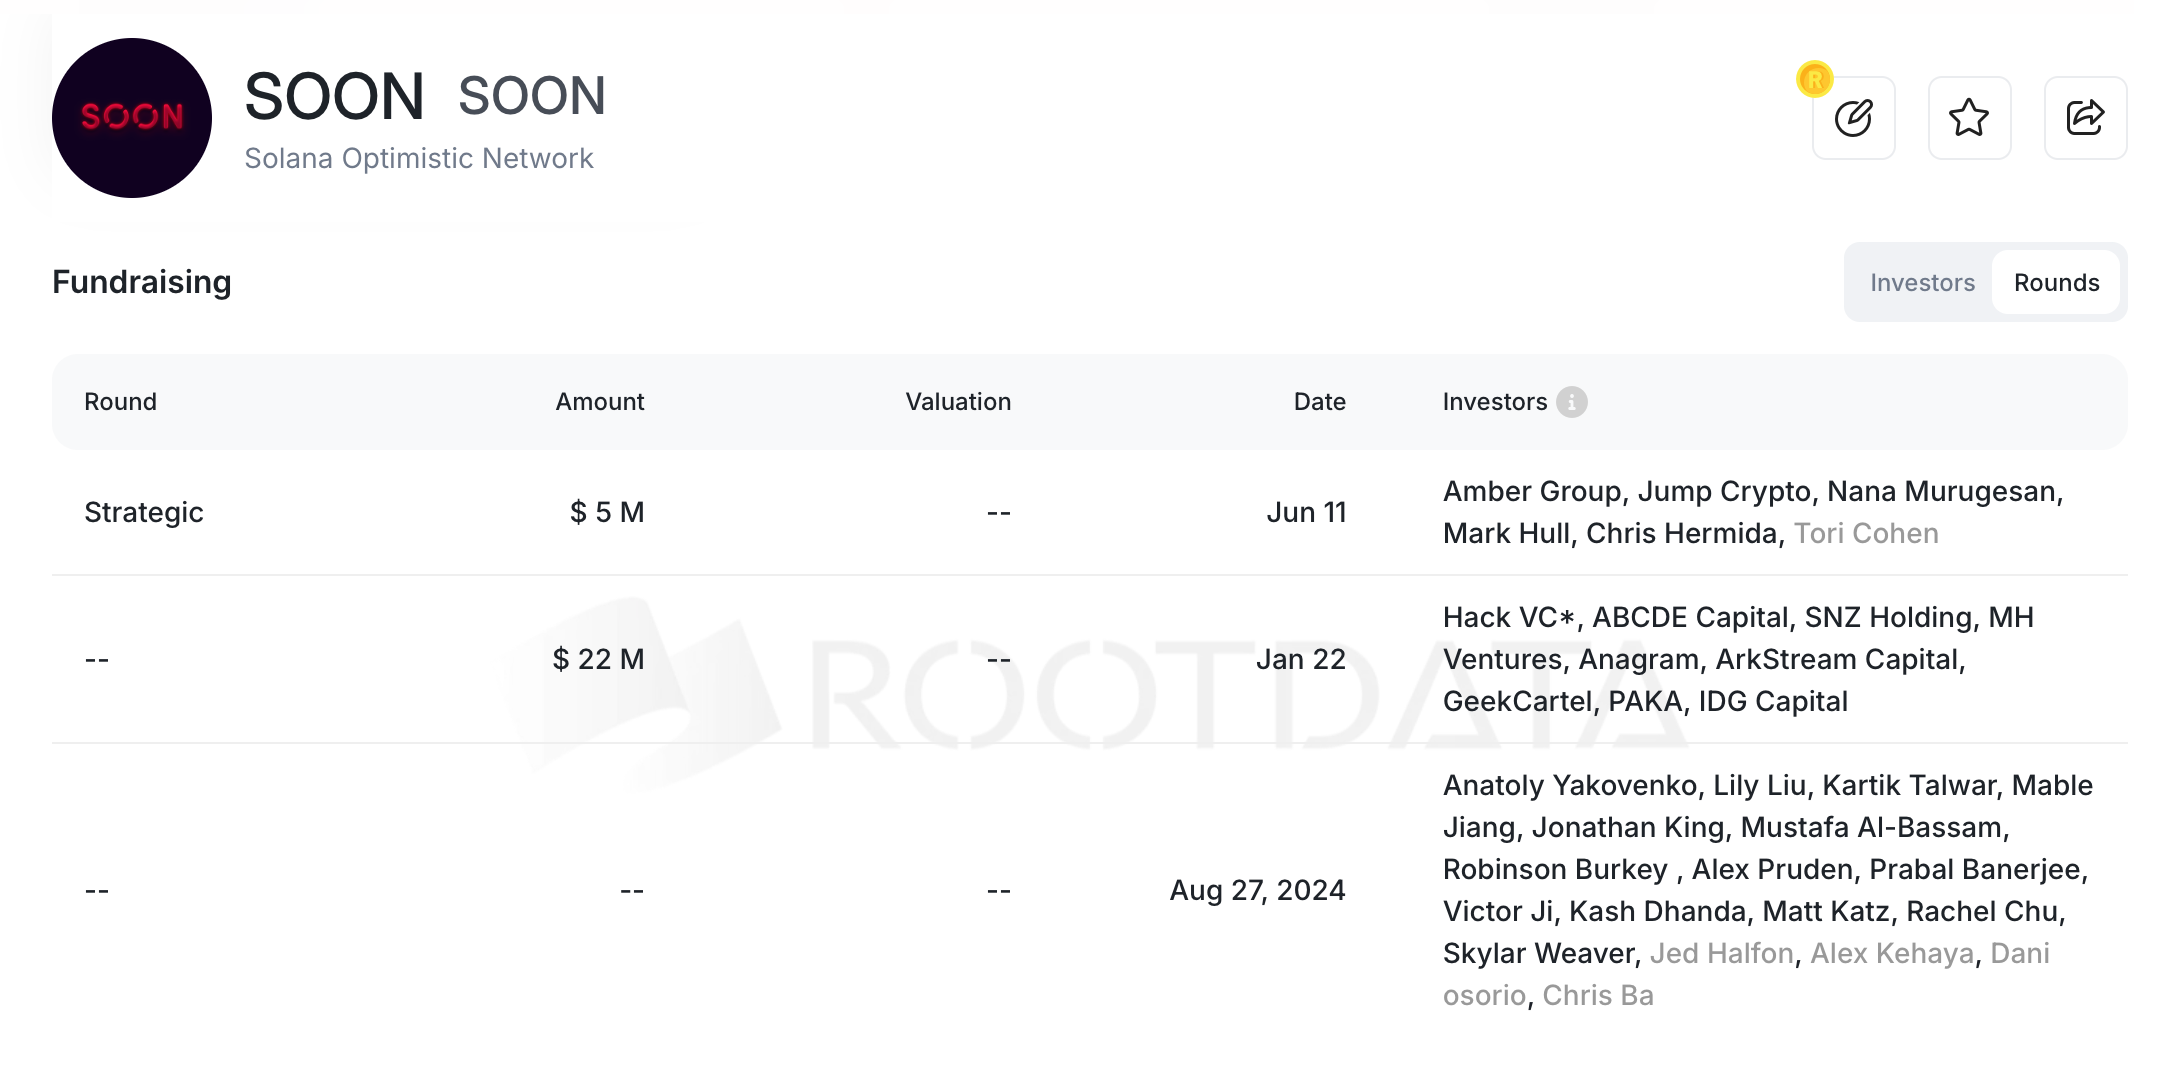Click the Investors info icon

1572,402
